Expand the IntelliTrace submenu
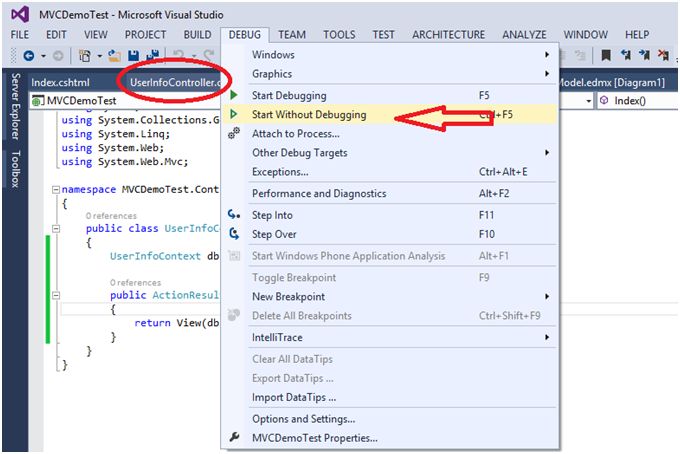680x454 pixels. tap(390, 337)
